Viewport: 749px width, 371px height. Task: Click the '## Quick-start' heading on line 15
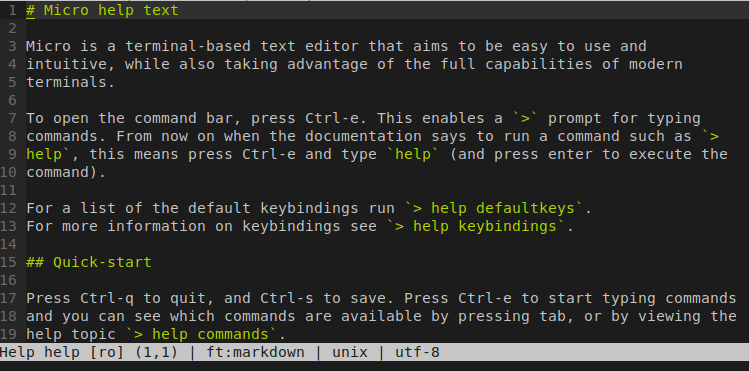tap(89, 262)
